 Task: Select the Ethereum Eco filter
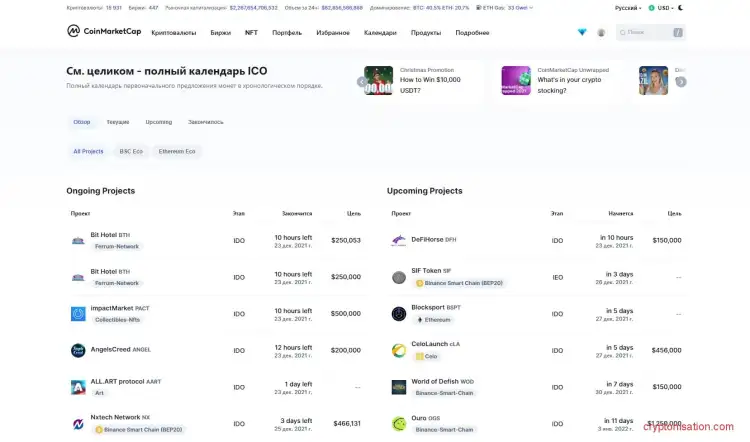click(x=177, y=151)
